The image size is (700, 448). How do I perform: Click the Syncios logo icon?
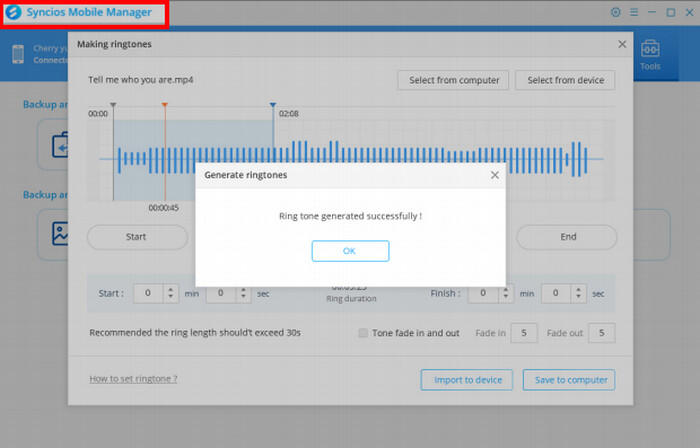(14, 13)
